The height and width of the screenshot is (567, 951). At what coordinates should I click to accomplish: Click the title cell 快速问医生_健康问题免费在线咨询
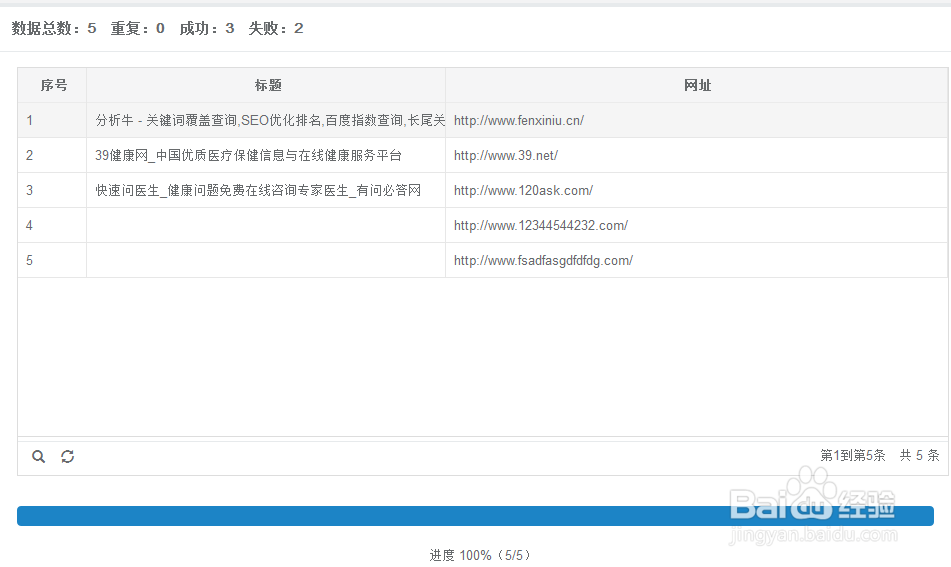(266, 191)
